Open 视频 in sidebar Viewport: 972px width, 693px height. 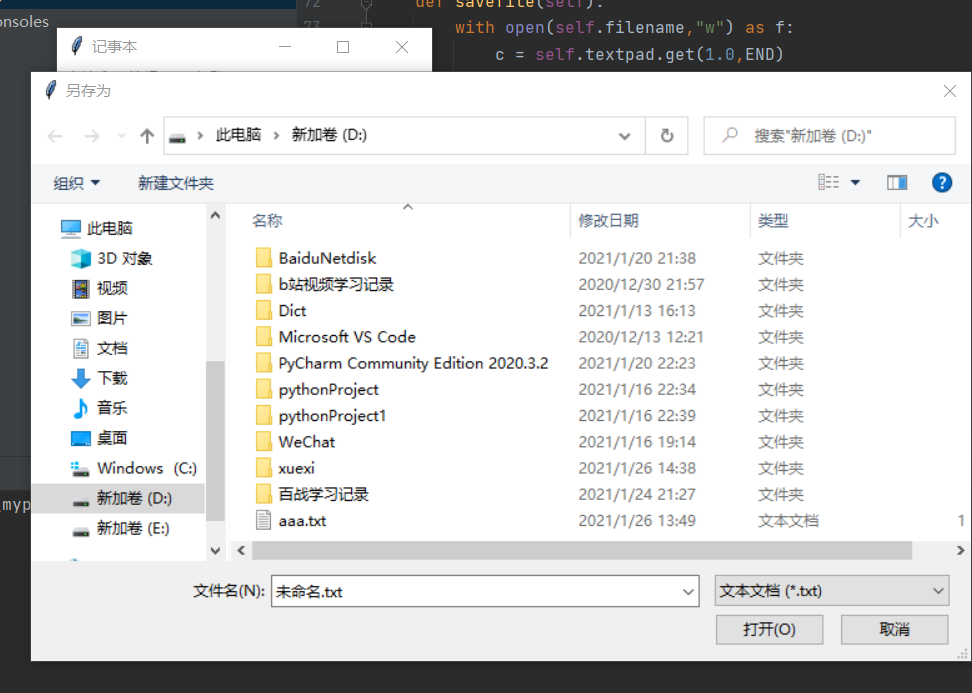tap(100, 288)
